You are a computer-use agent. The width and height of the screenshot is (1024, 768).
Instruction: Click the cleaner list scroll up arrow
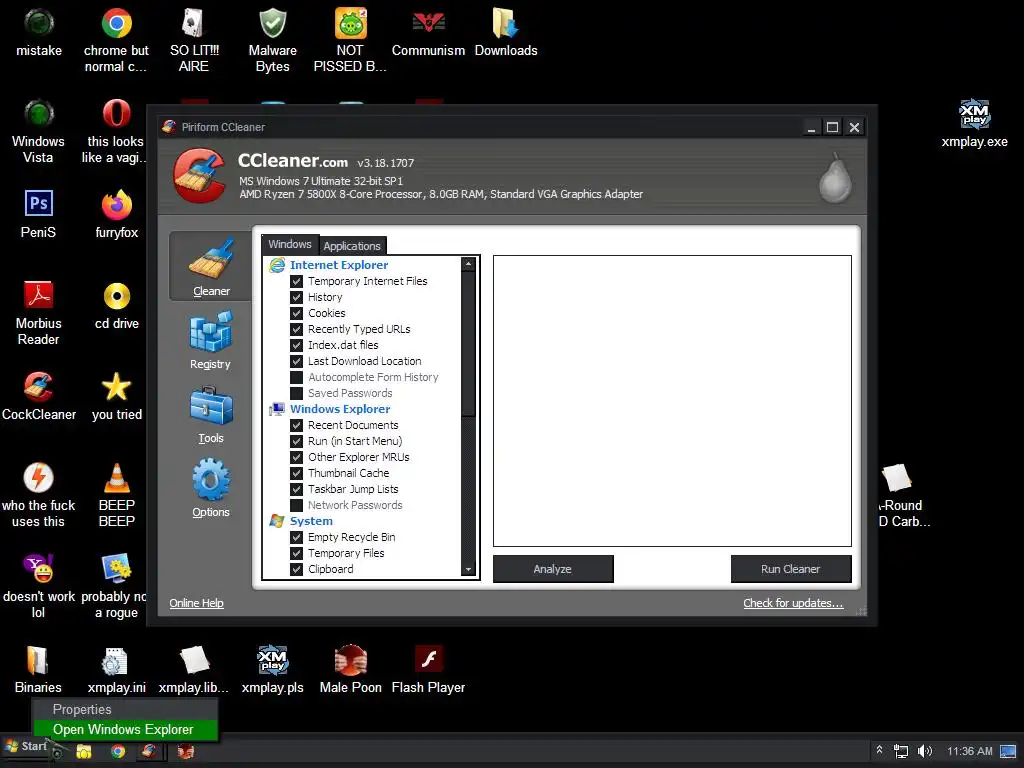(x=468, y=264)
